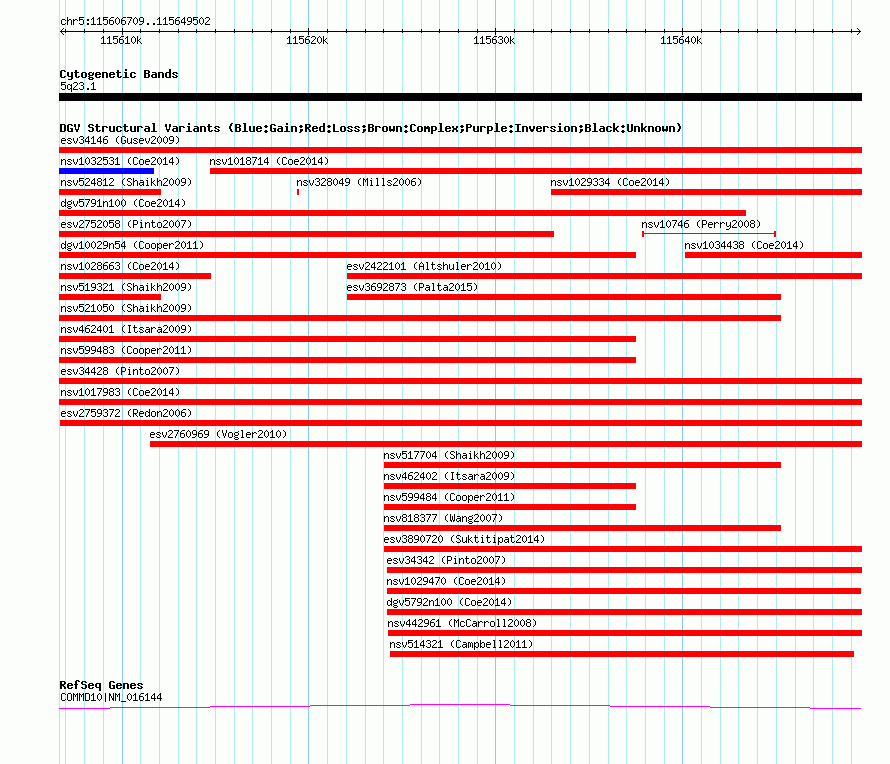Click the esv34146 (Gusev2009) variant label
The height and width of the screenshot is (764, 890).
pyautogui.click(x=120, y=140)
